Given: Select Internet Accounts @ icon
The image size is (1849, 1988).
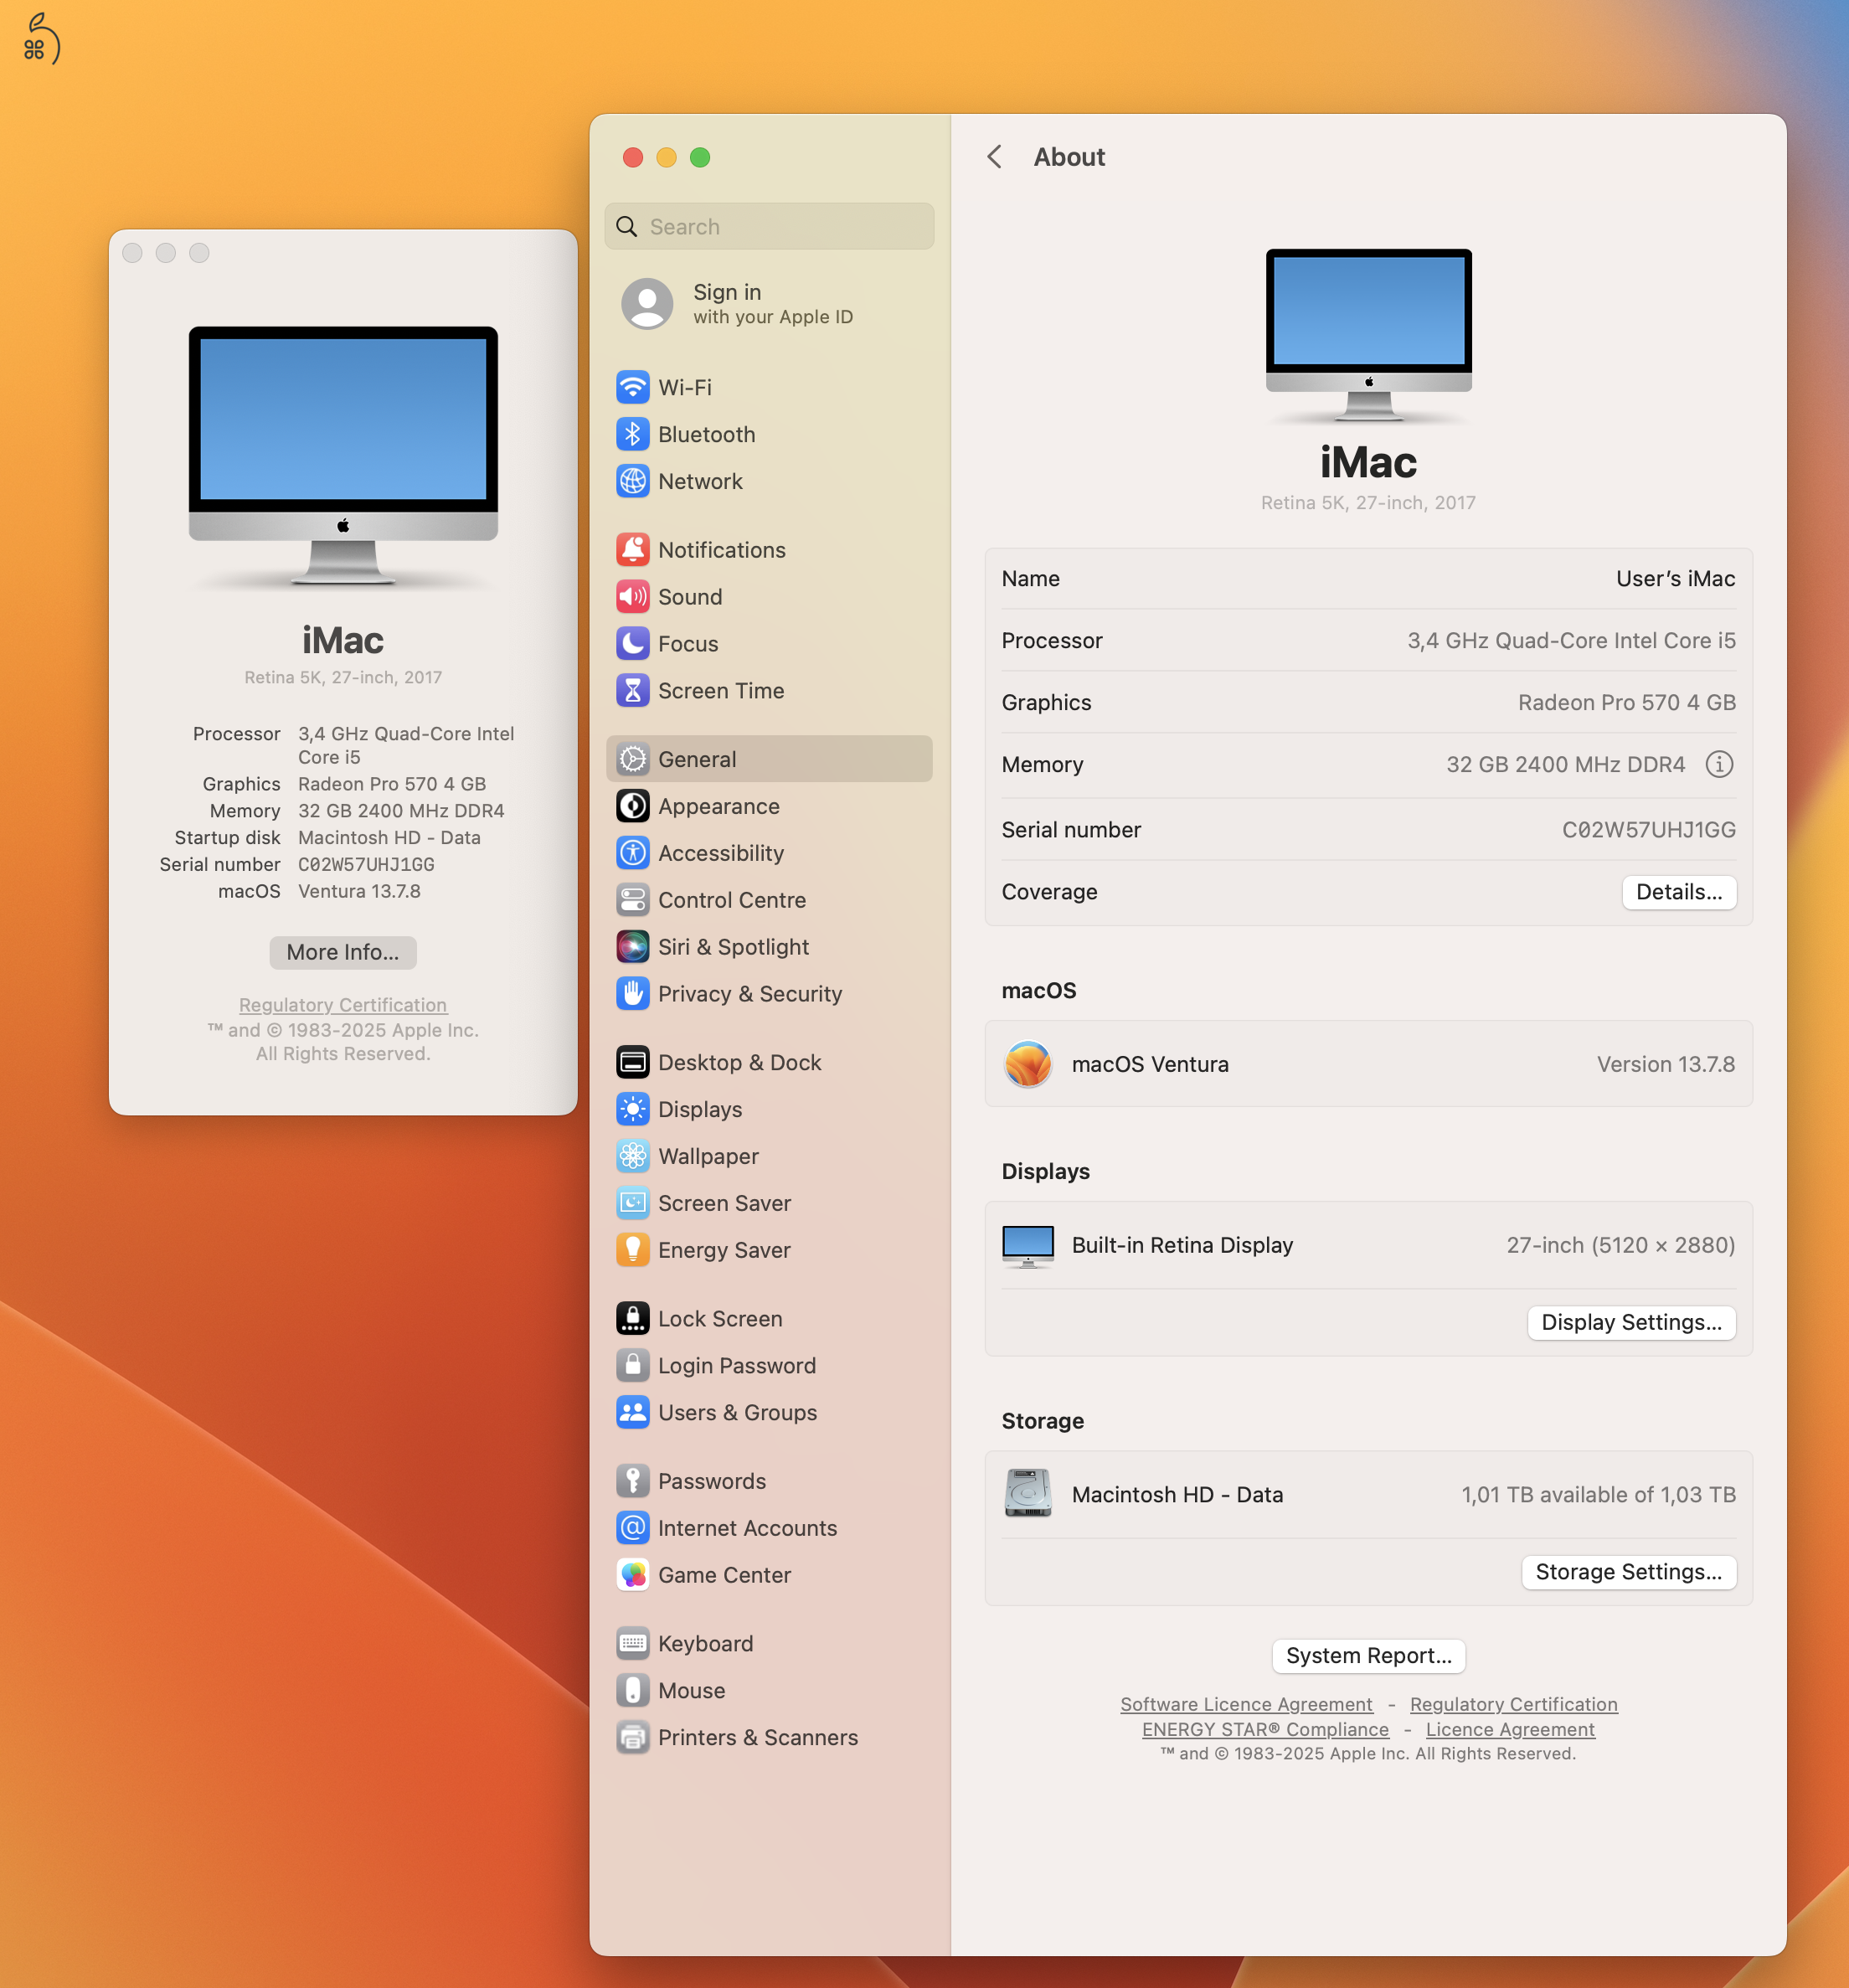Looking at the screenshot, I should 632,1528.
